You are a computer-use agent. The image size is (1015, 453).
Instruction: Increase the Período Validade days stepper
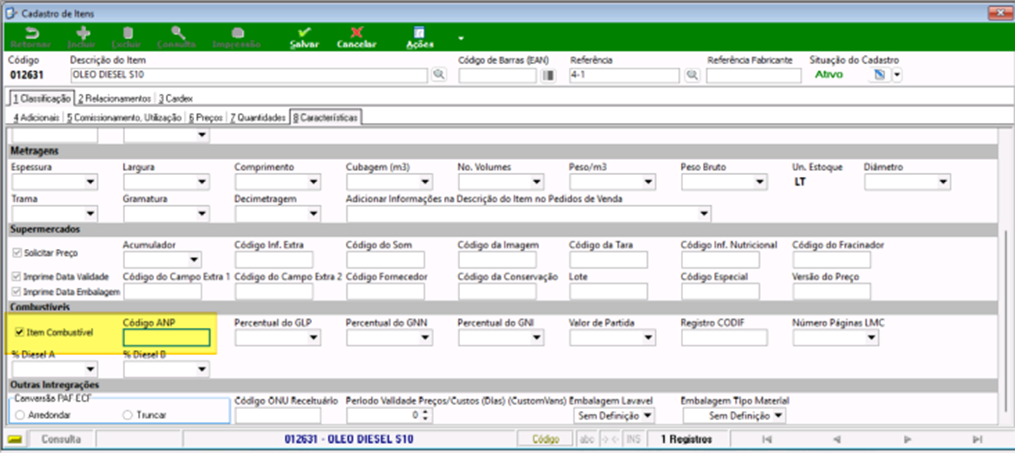tap(425, 412)
